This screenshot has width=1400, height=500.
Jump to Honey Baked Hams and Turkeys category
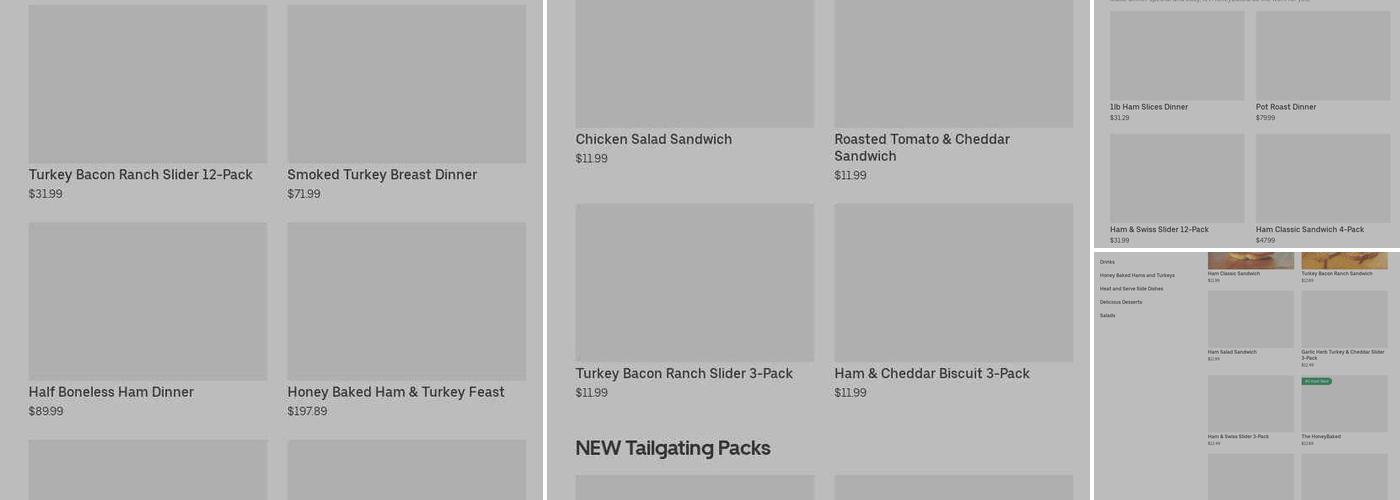pyautogui.click(x=1137, y=275)
